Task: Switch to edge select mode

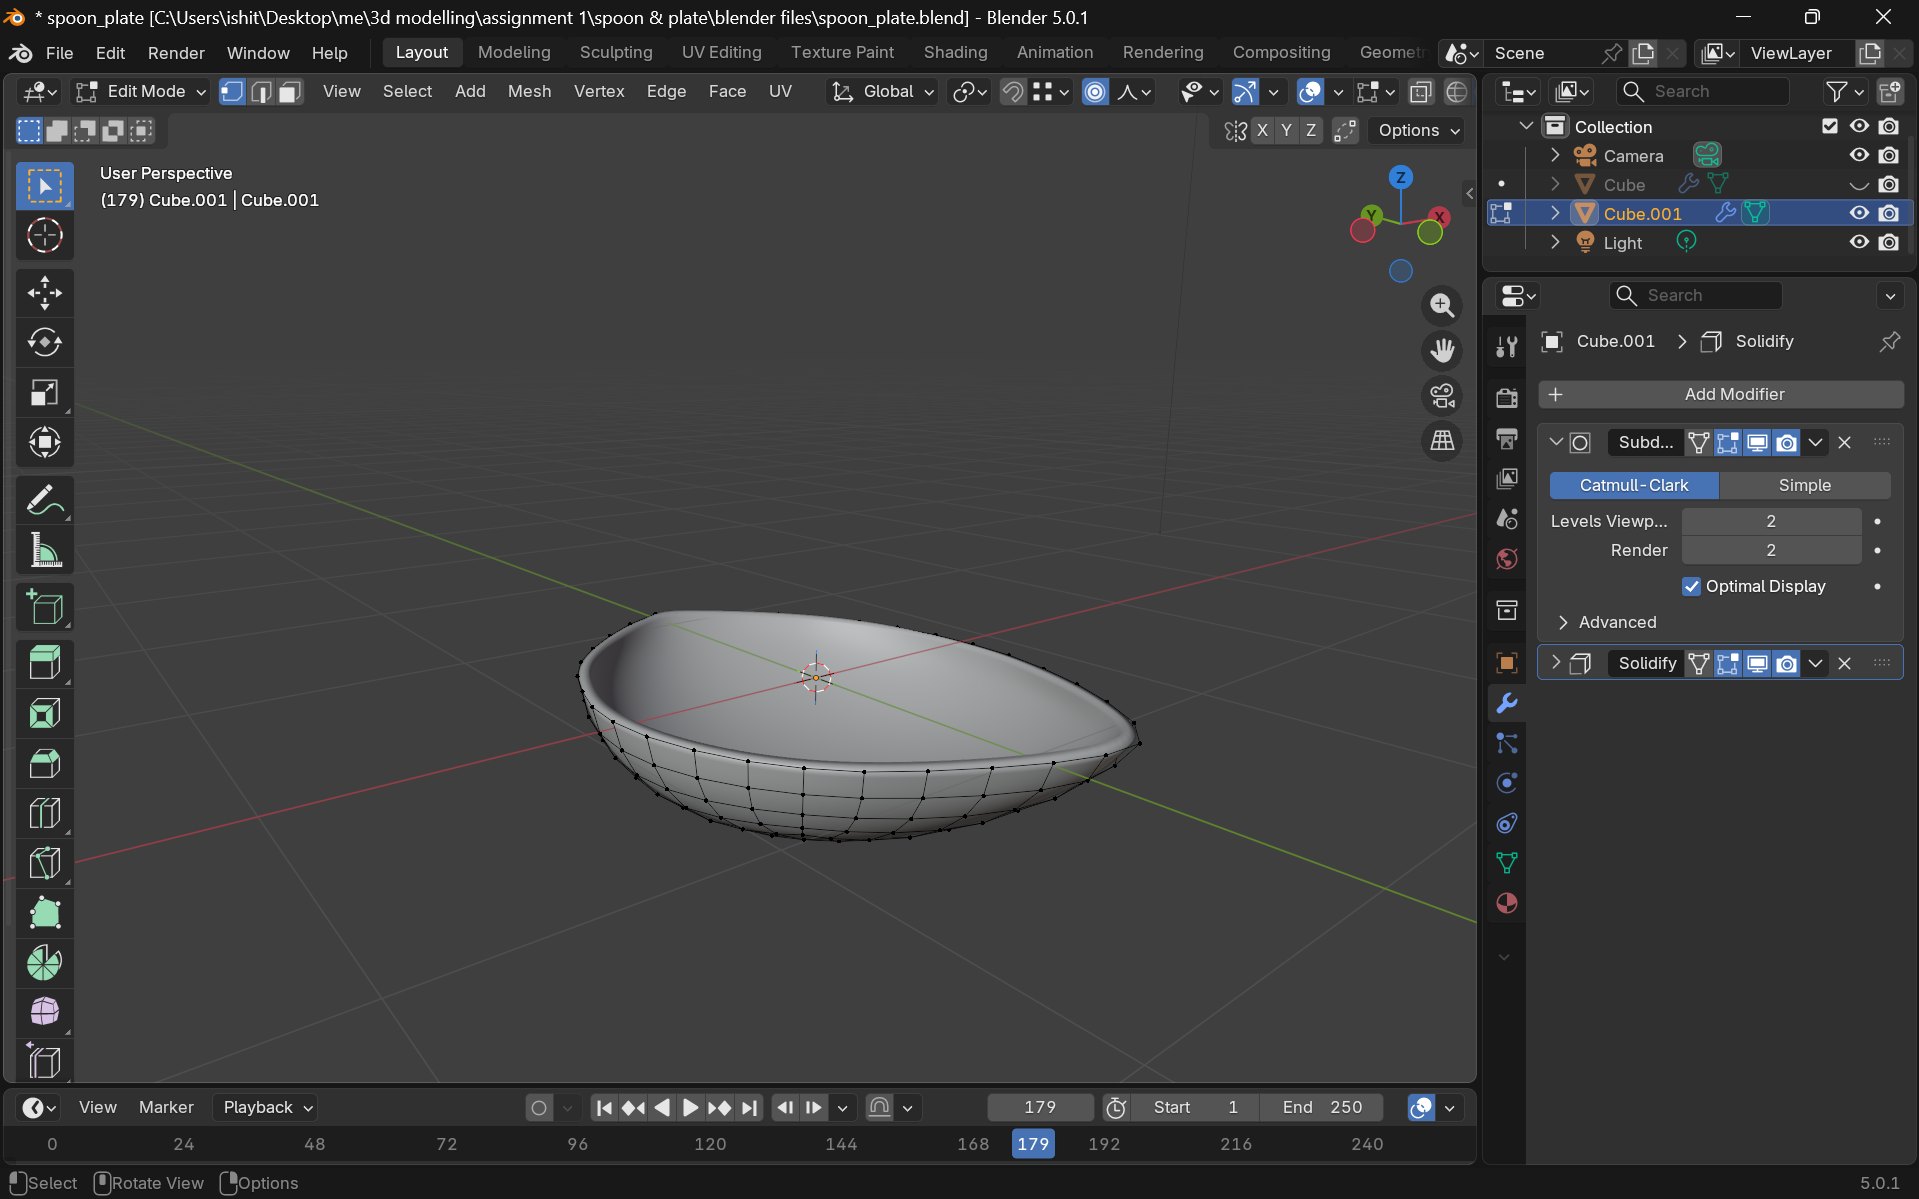Action: click(261, 92)
